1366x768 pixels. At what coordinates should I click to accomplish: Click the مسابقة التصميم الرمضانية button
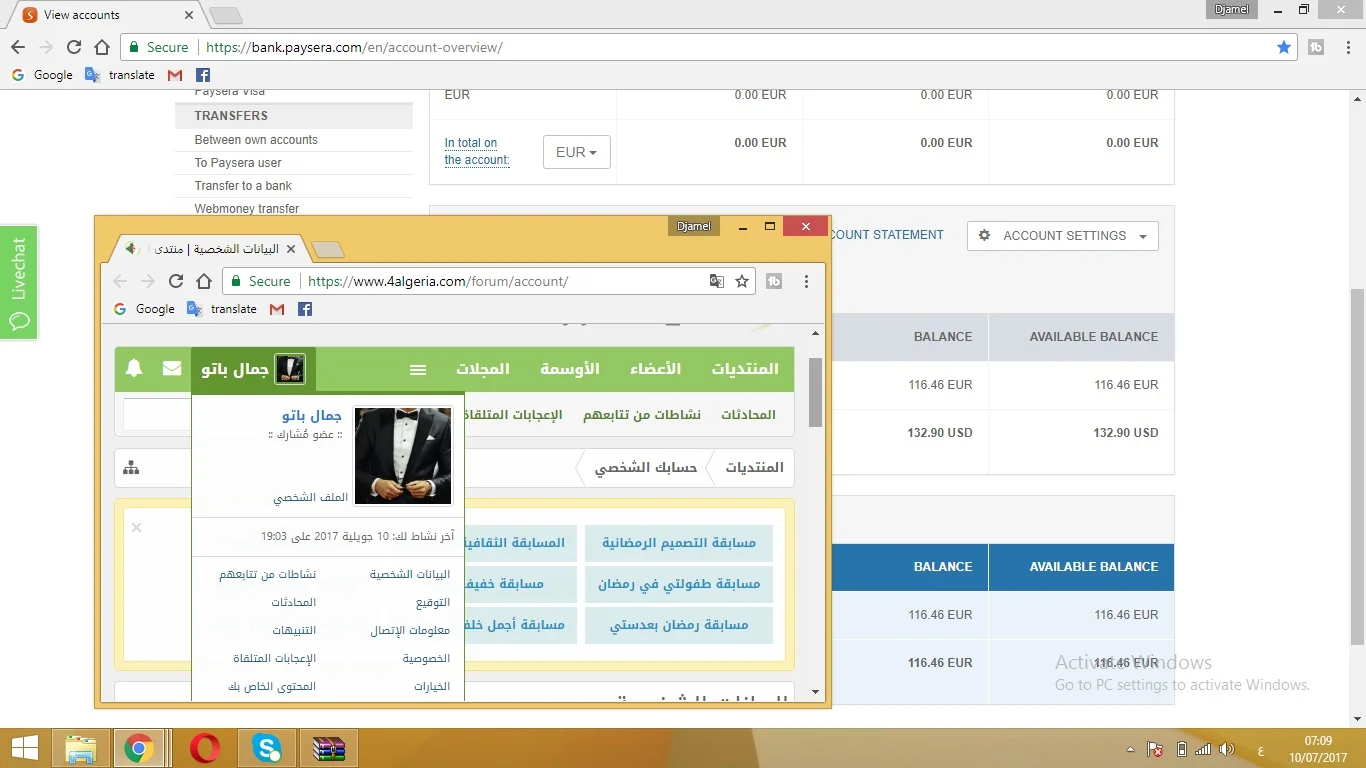pos(679,543)
